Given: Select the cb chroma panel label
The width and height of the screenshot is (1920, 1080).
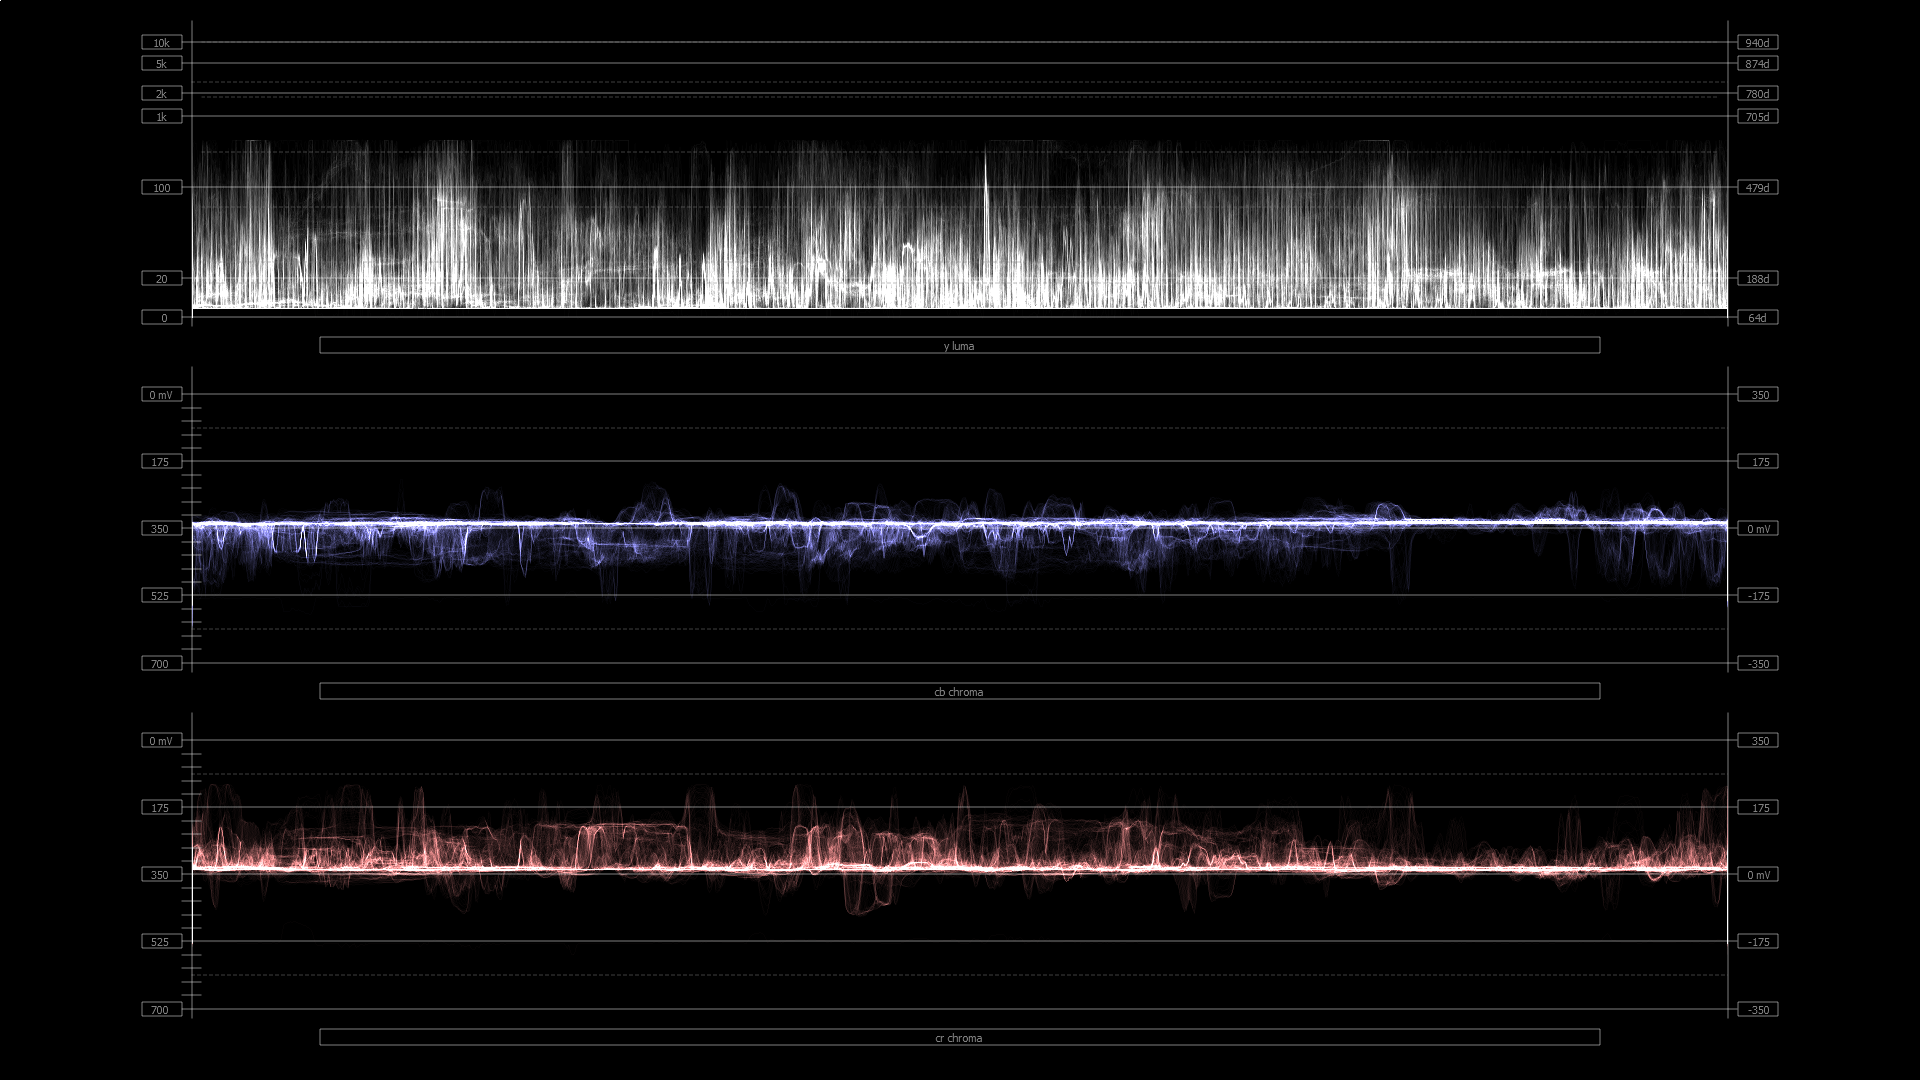Looking at the screenshot, I should (x=958, y=691).
